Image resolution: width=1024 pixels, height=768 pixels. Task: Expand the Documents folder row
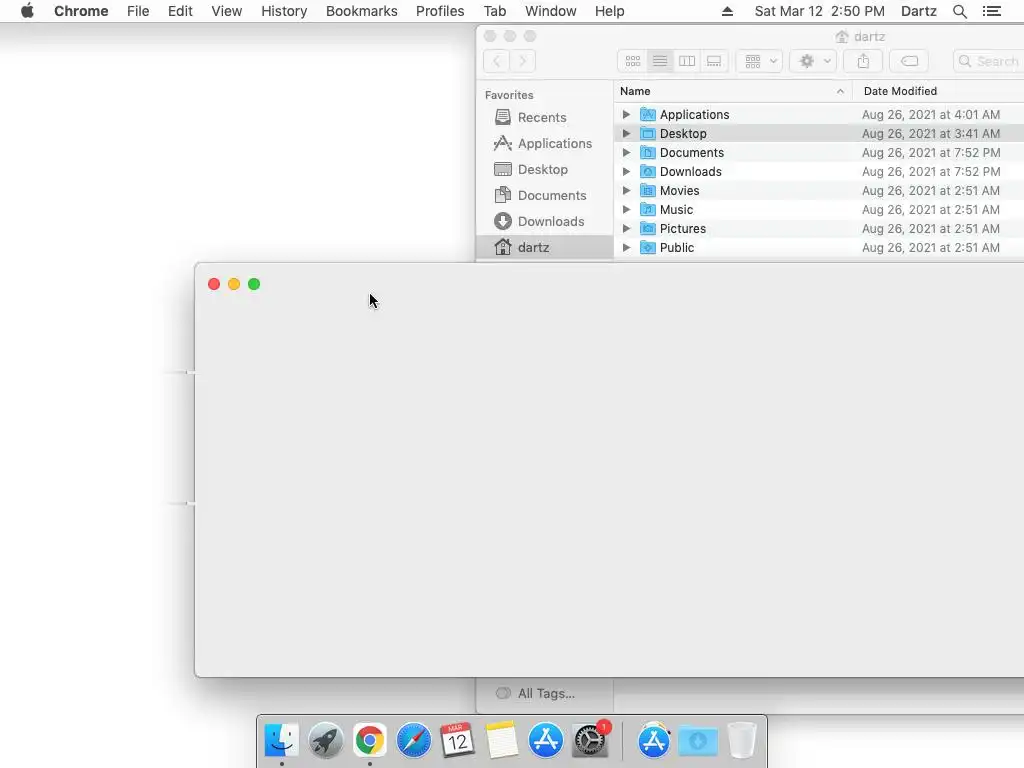tap(626, 152)
